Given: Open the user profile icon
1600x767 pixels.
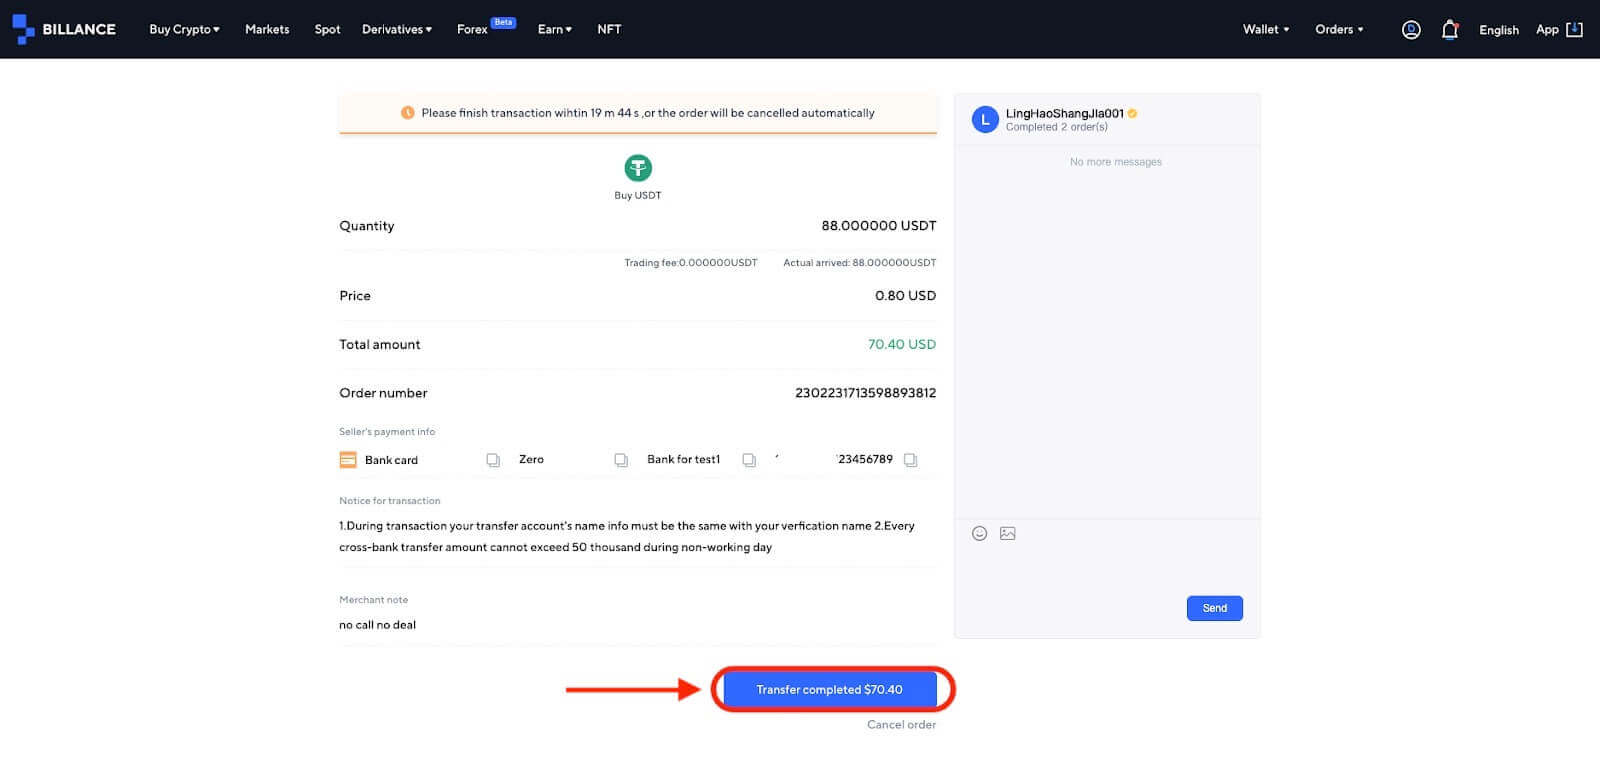Looking at the screenshot, I should click(x=1411, y=30).
